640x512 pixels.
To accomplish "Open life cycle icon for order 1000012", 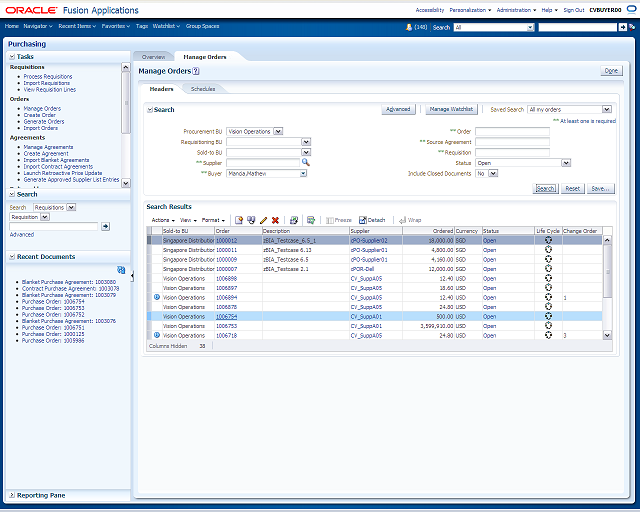I will (549, 240).
